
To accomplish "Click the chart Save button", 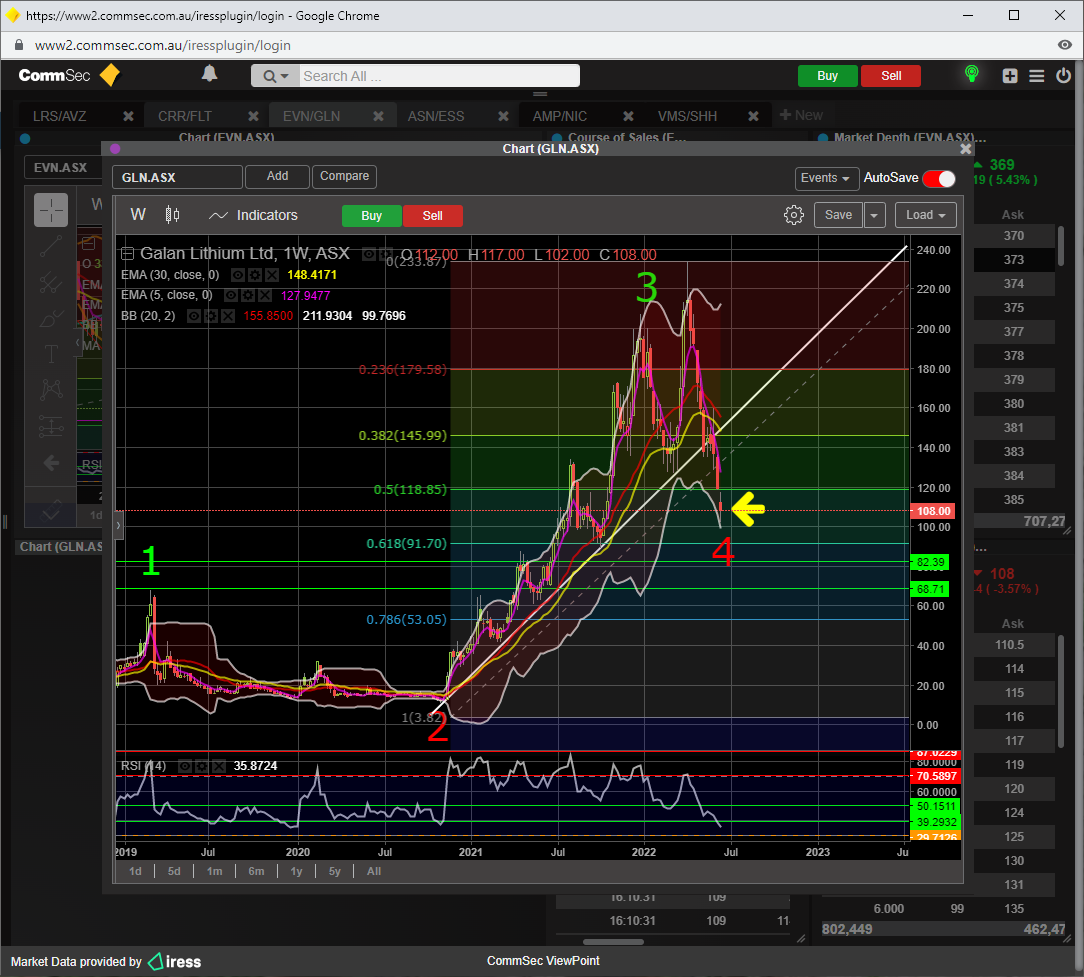I will tap(838, 215).
